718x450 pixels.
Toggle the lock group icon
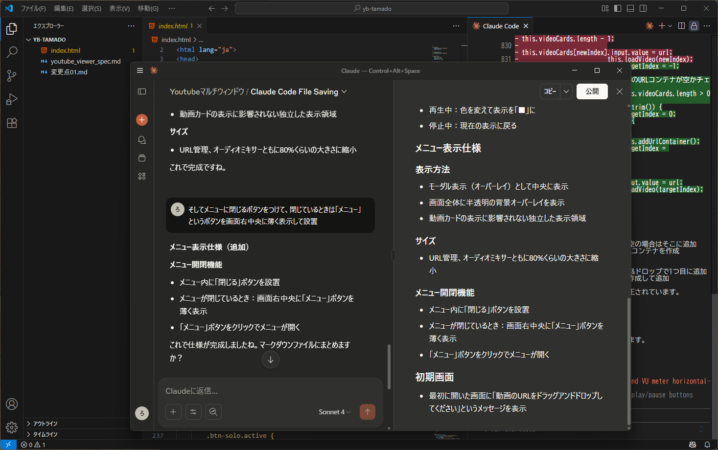click(x=694, y=26)
